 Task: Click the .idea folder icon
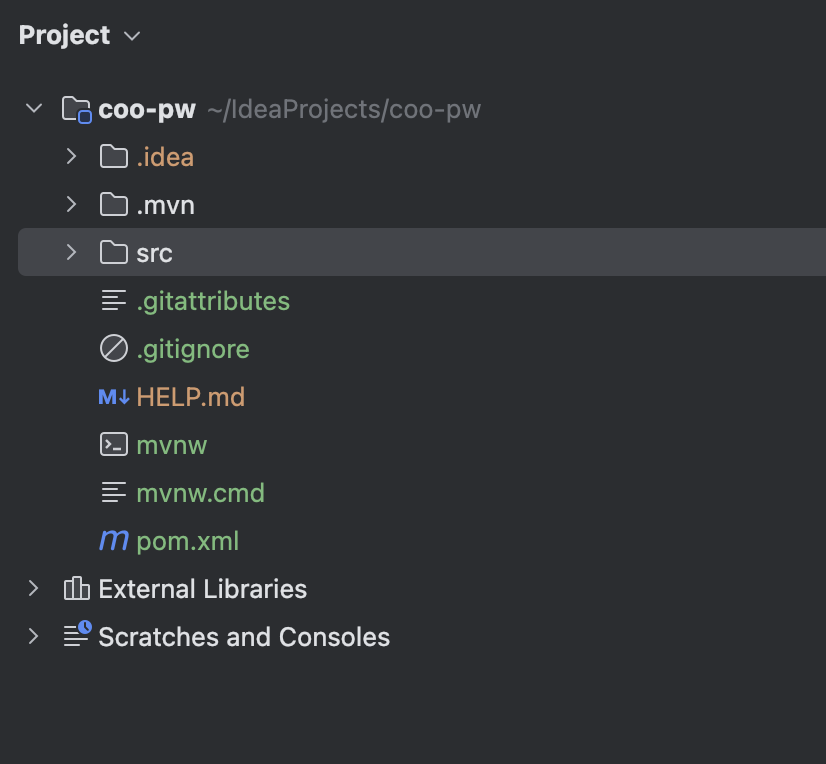pyautogui.click(x=114, y=157)
